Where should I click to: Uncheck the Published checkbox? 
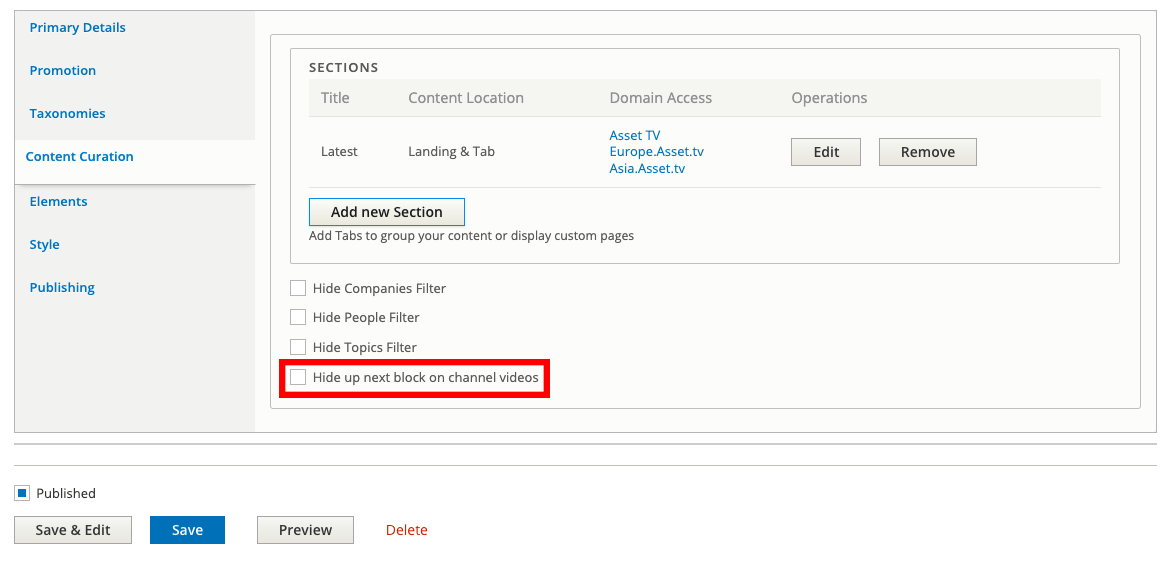[x=22, y=493]
